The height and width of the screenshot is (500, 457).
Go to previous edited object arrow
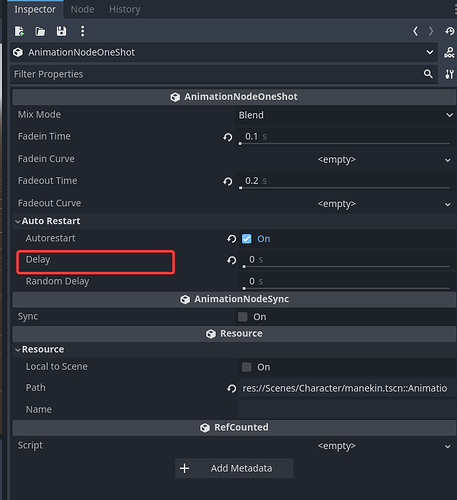point(415,31)
